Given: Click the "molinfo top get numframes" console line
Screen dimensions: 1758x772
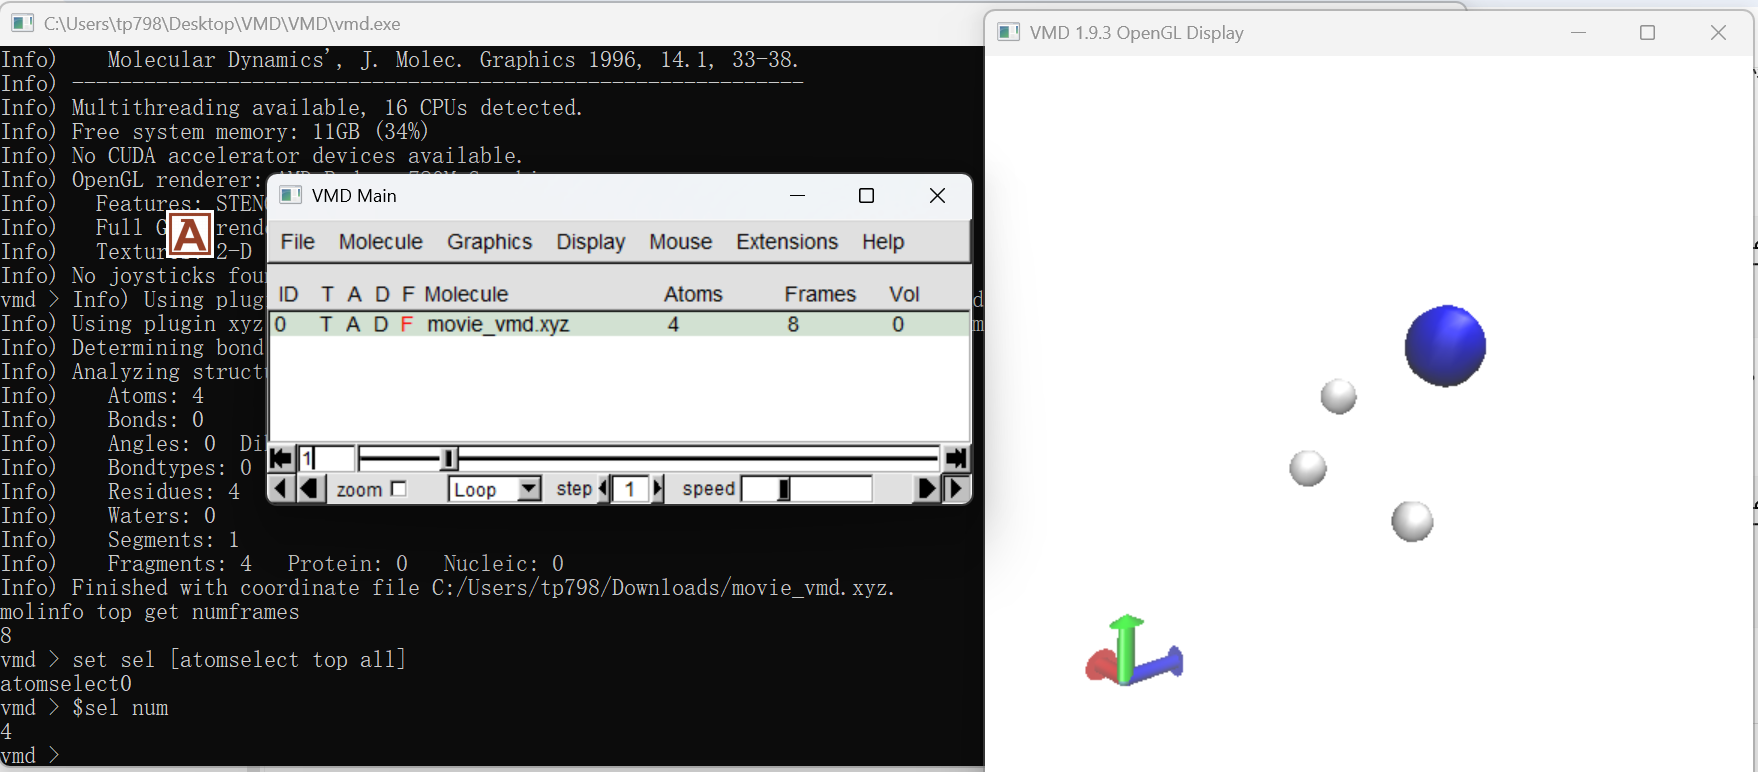Looking at the screenshot, I should coord(150,612).
